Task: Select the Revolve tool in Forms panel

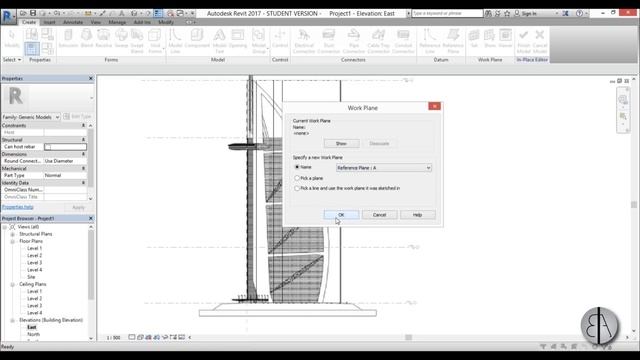Action: [x=103, y=39]
